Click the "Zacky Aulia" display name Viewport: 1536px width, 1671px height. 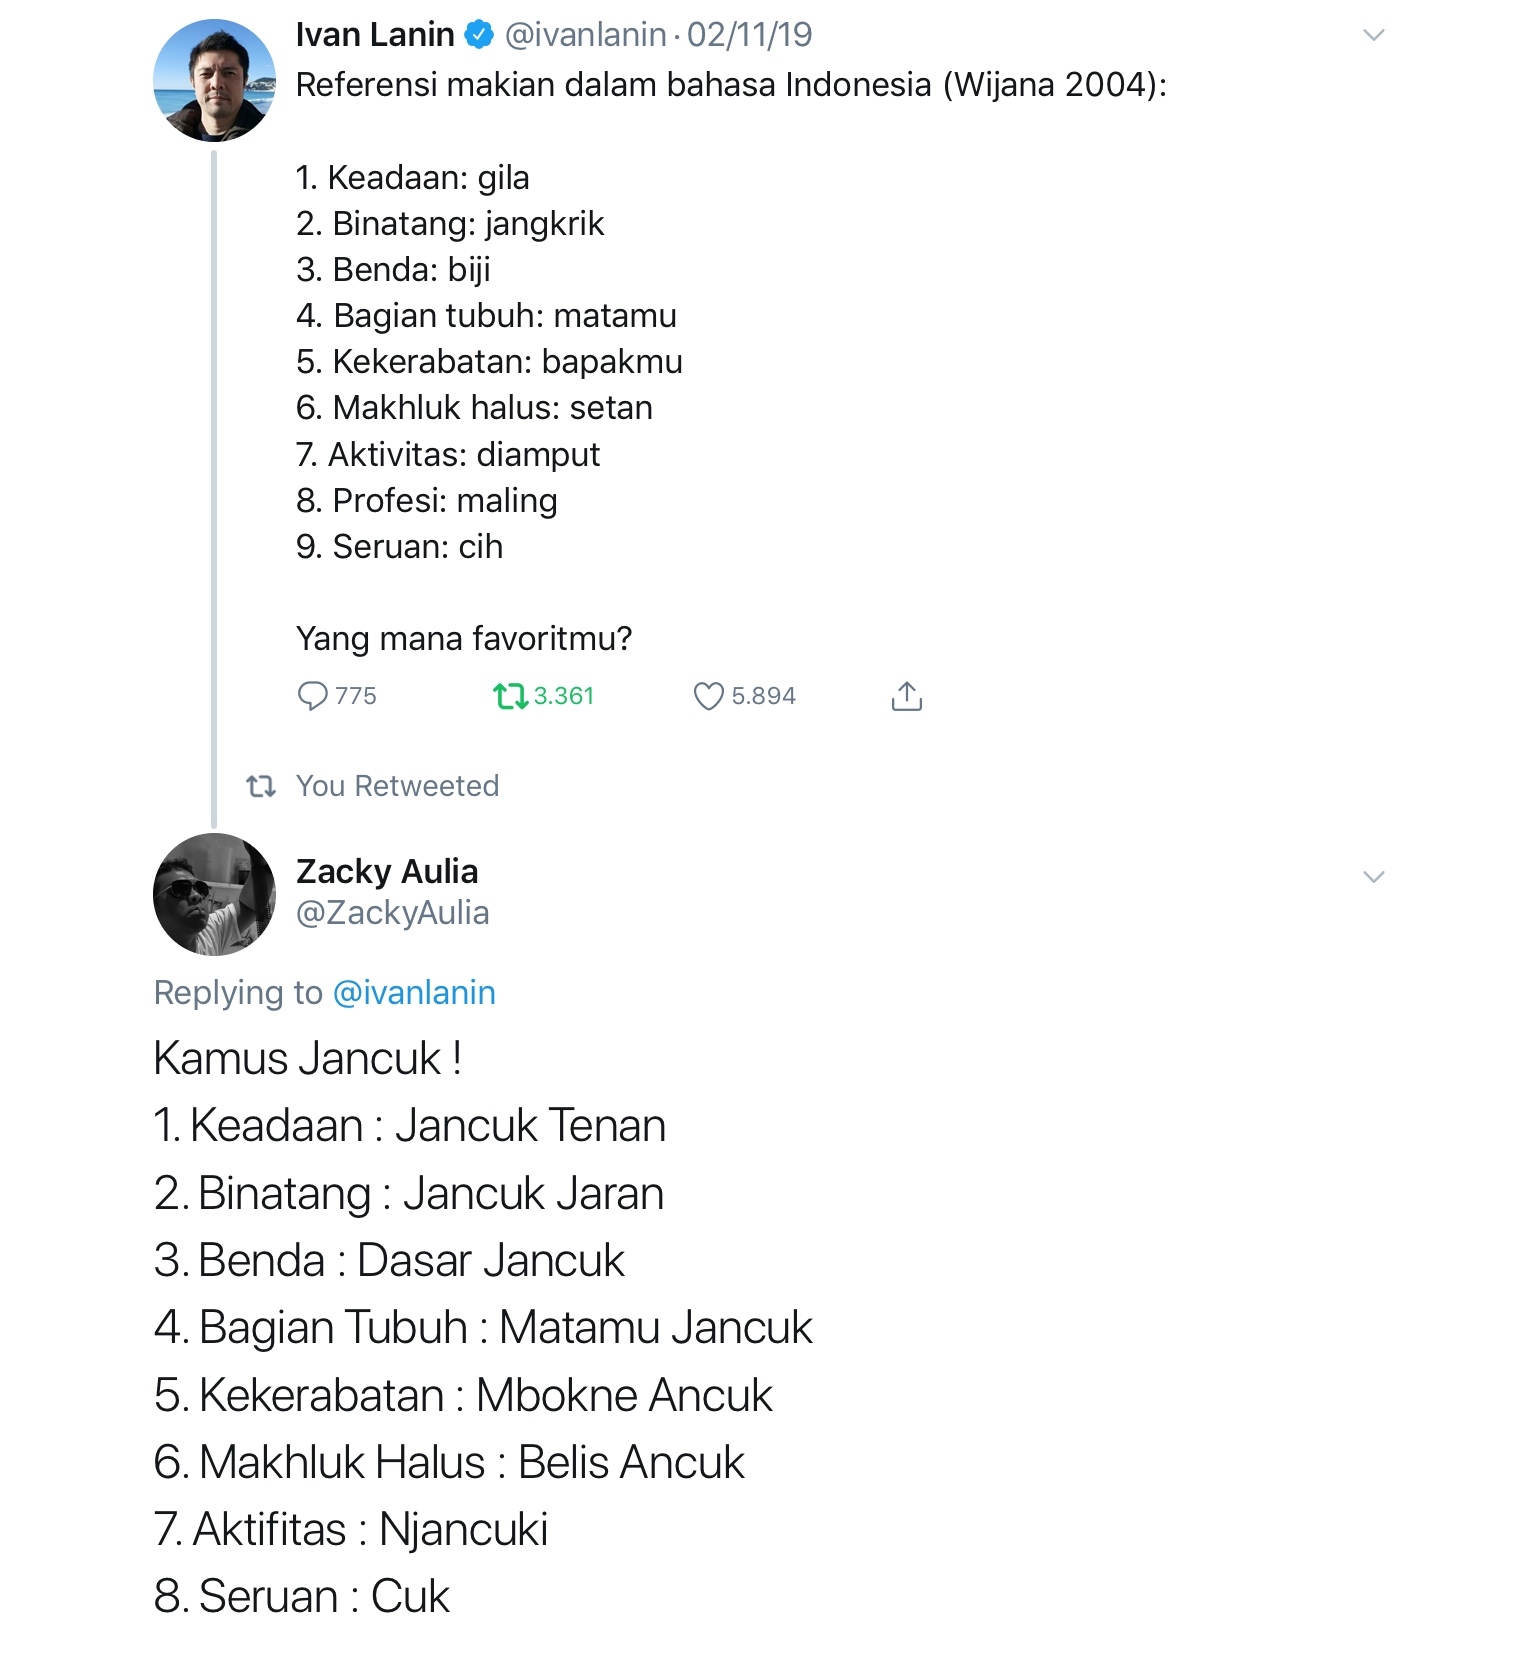coord(387,871)
